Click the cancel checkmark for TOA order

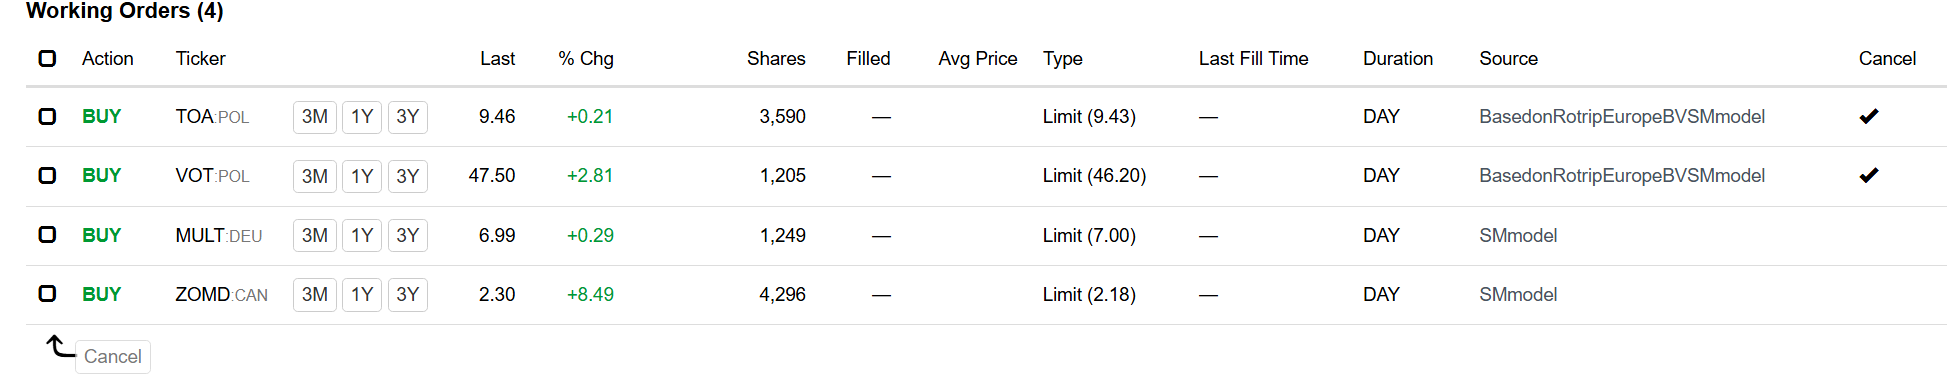click(1868, 116)
